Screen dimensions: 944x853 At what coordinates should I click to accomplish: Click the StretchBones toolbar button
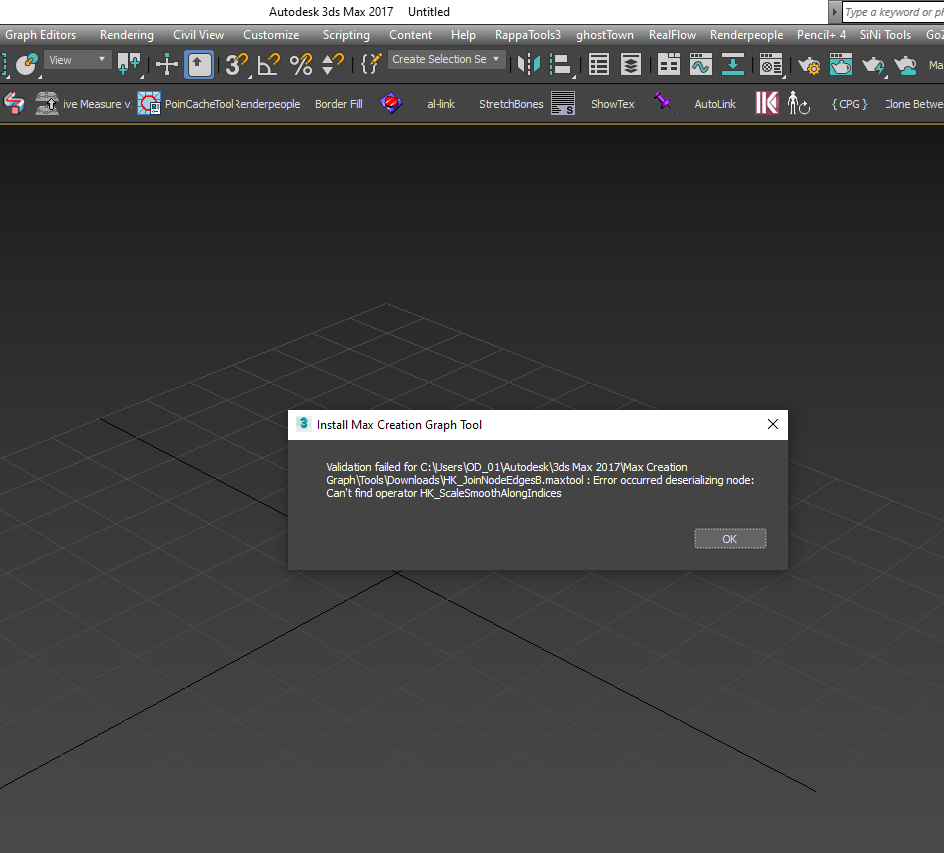click(x=511, y=104)
